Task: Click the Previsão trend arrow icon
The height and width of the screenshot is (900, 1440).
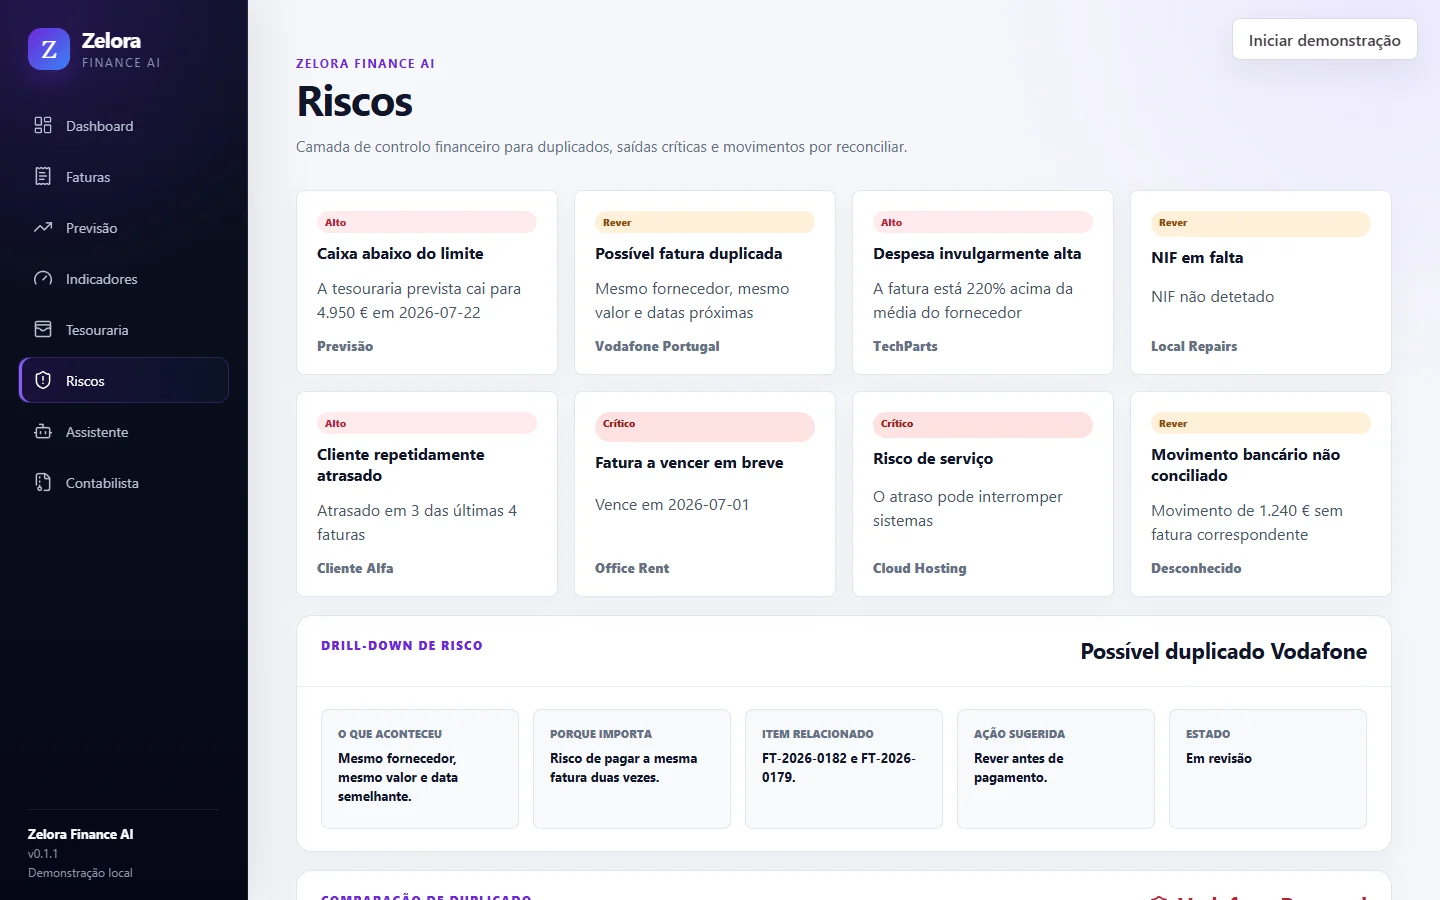Action: click(x=43, y=227)
